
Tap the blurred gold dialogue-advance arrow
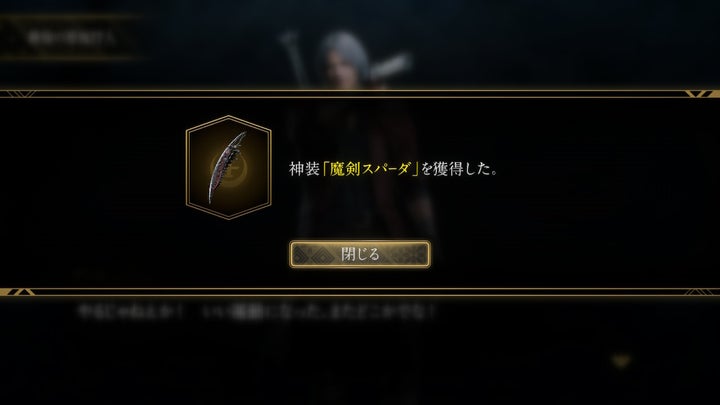[x=621, y=361]
